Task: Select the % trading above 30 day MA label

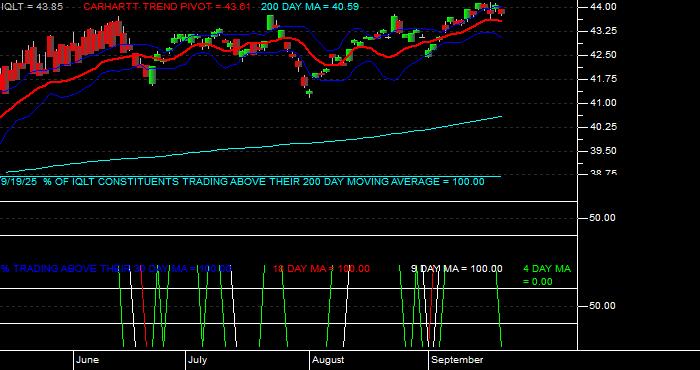Action: pyautogui.click(x=116, y=269)
